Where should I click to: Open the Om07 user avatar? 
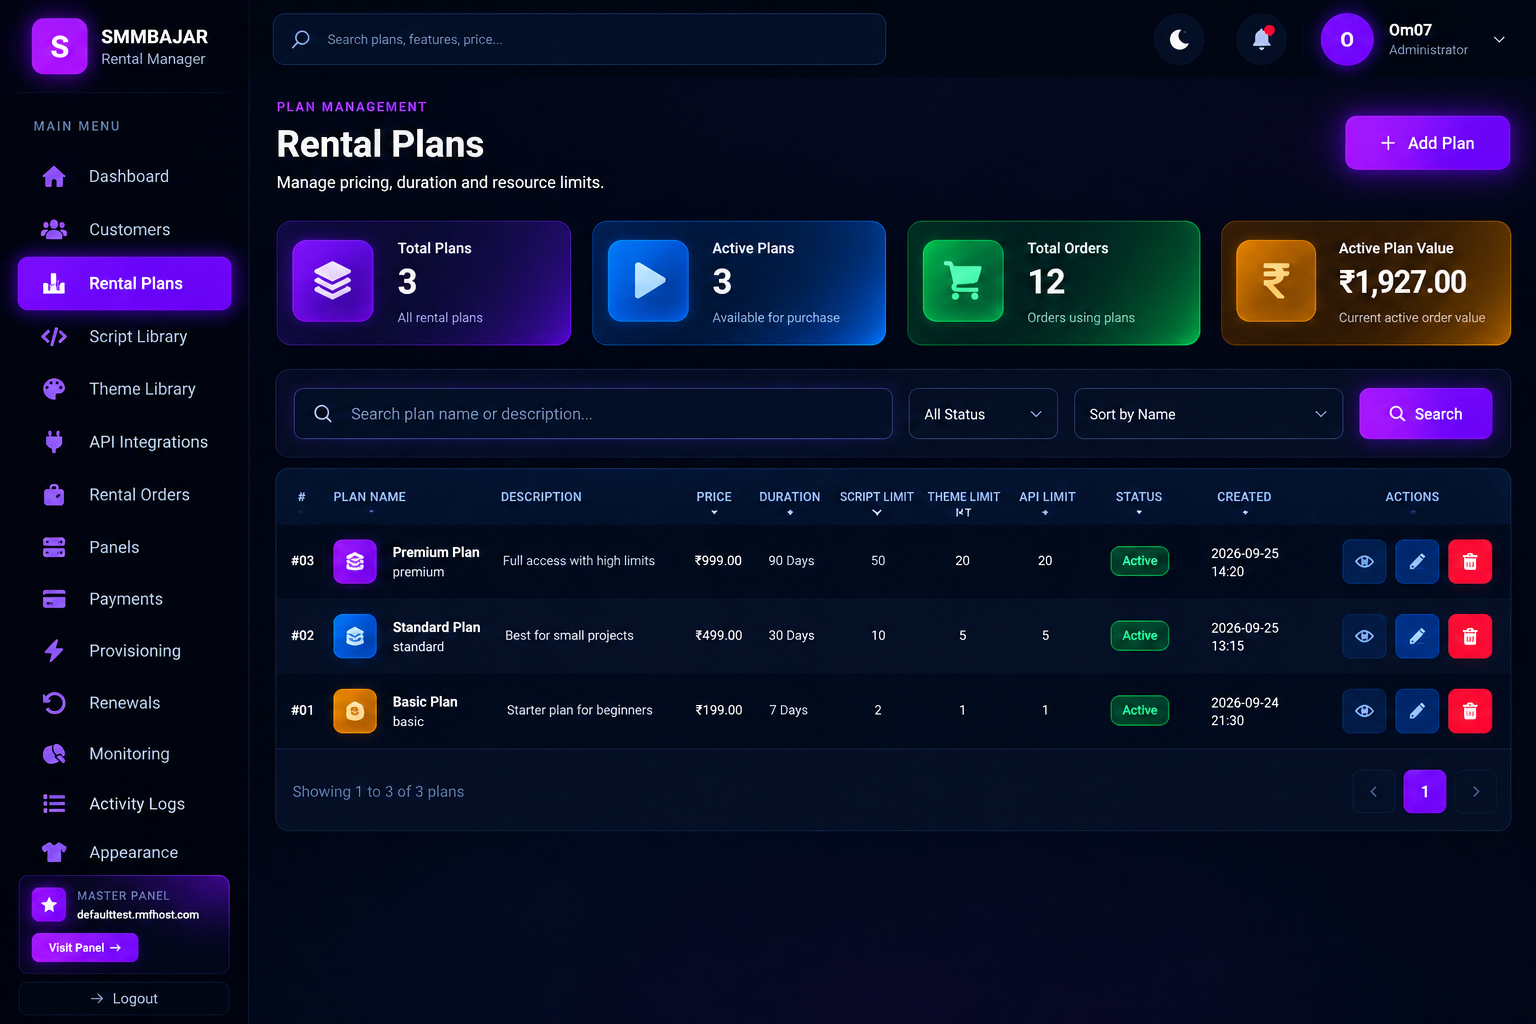click(1347, 39)
